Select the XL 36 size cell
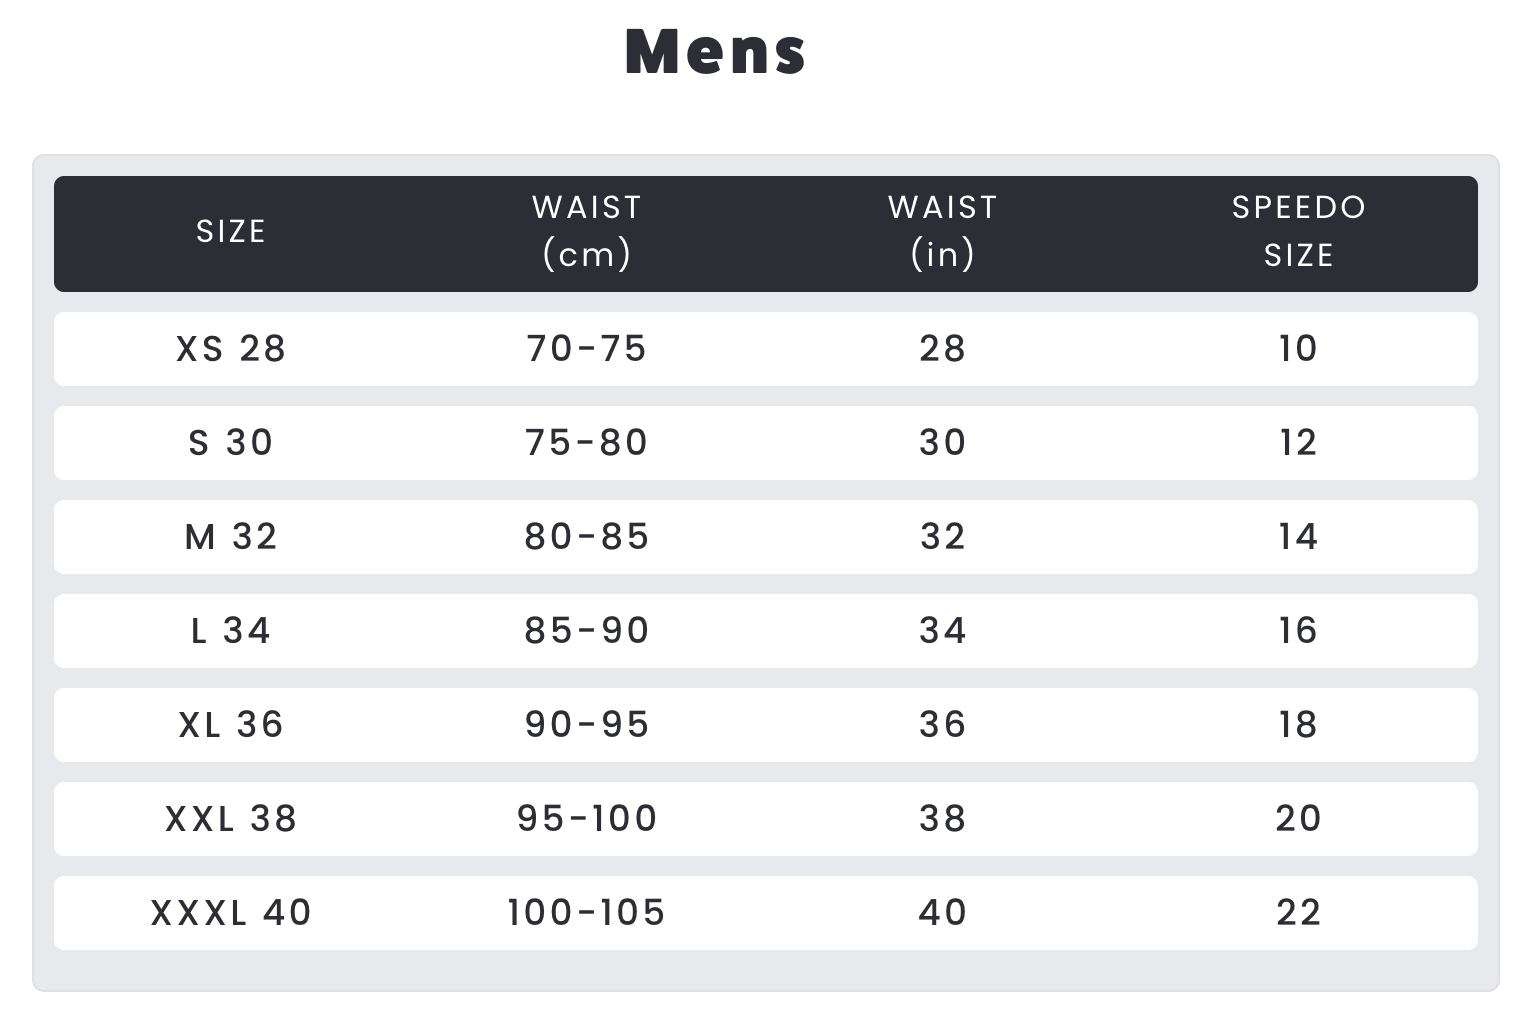 coord(231,725)
